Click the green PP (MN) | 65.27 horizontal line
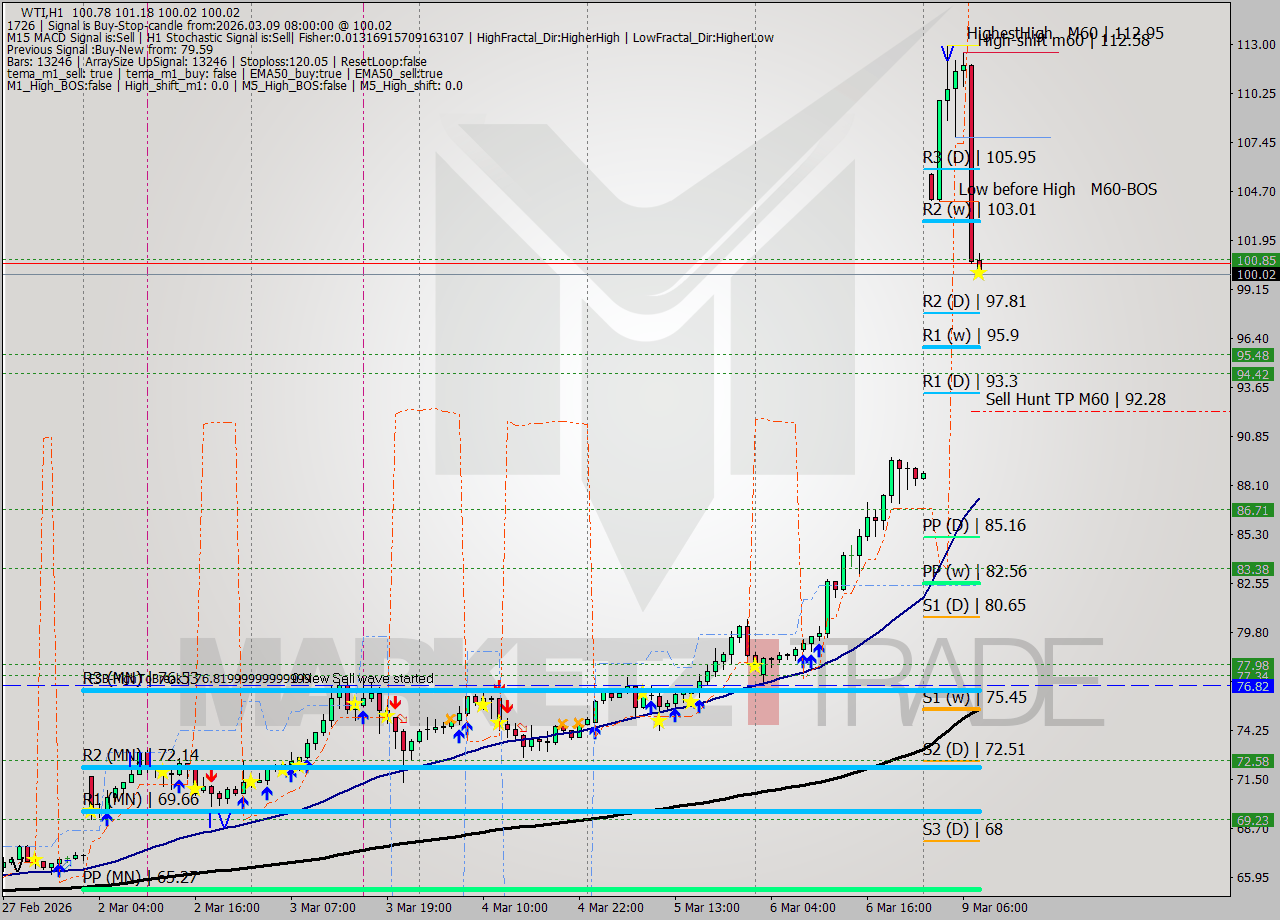The width and height of the screenshot is (1280, 920). coord(400,888)
